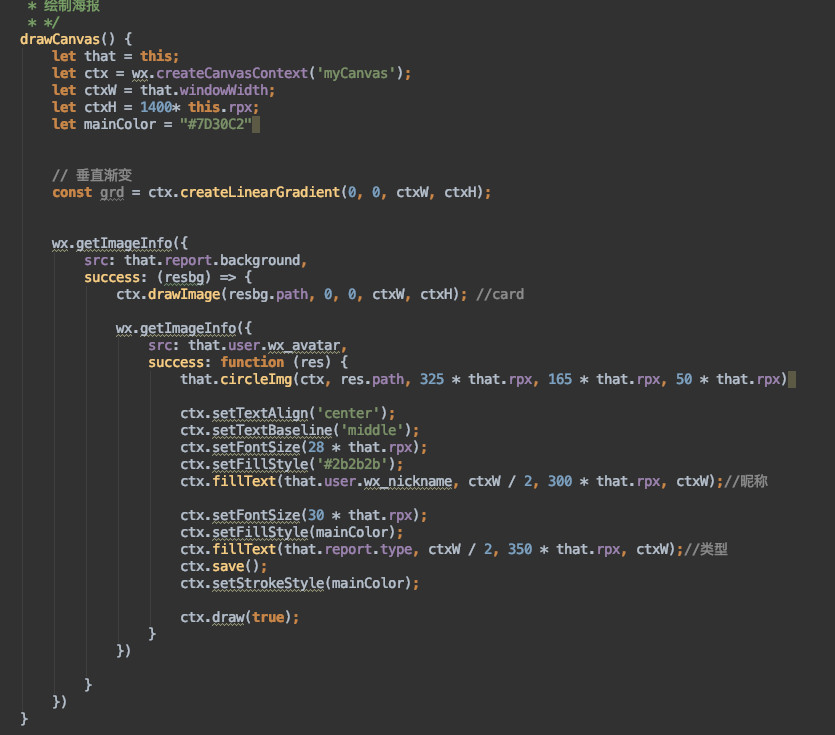Click the number 325 in the circleImg line
The image size is (835, 735).
click(432, 379)
